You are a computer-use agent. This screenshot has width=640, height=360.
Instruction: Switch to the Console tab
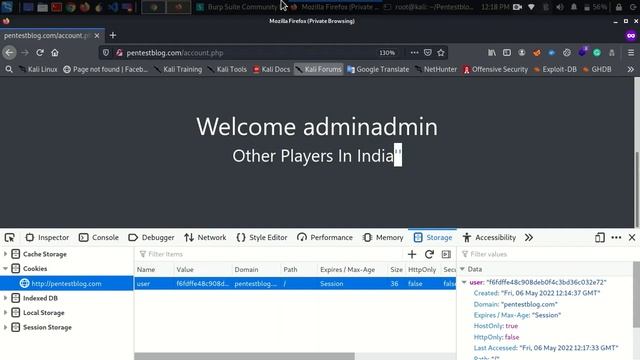click(99, 238)
